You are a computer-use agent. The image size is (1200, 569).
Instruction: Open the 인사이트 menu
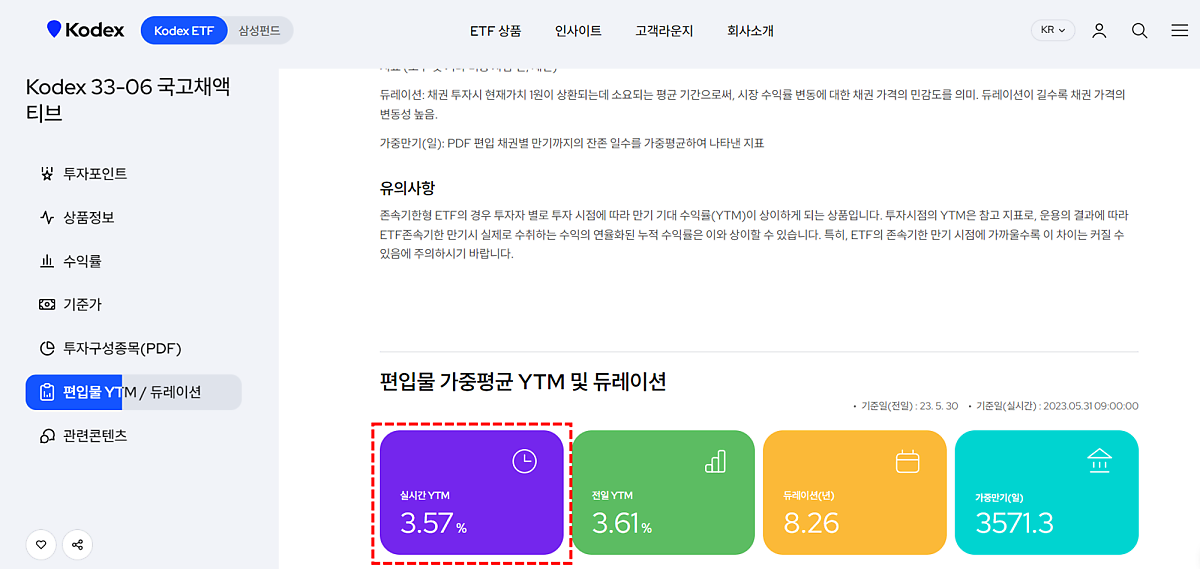point(578,31)
